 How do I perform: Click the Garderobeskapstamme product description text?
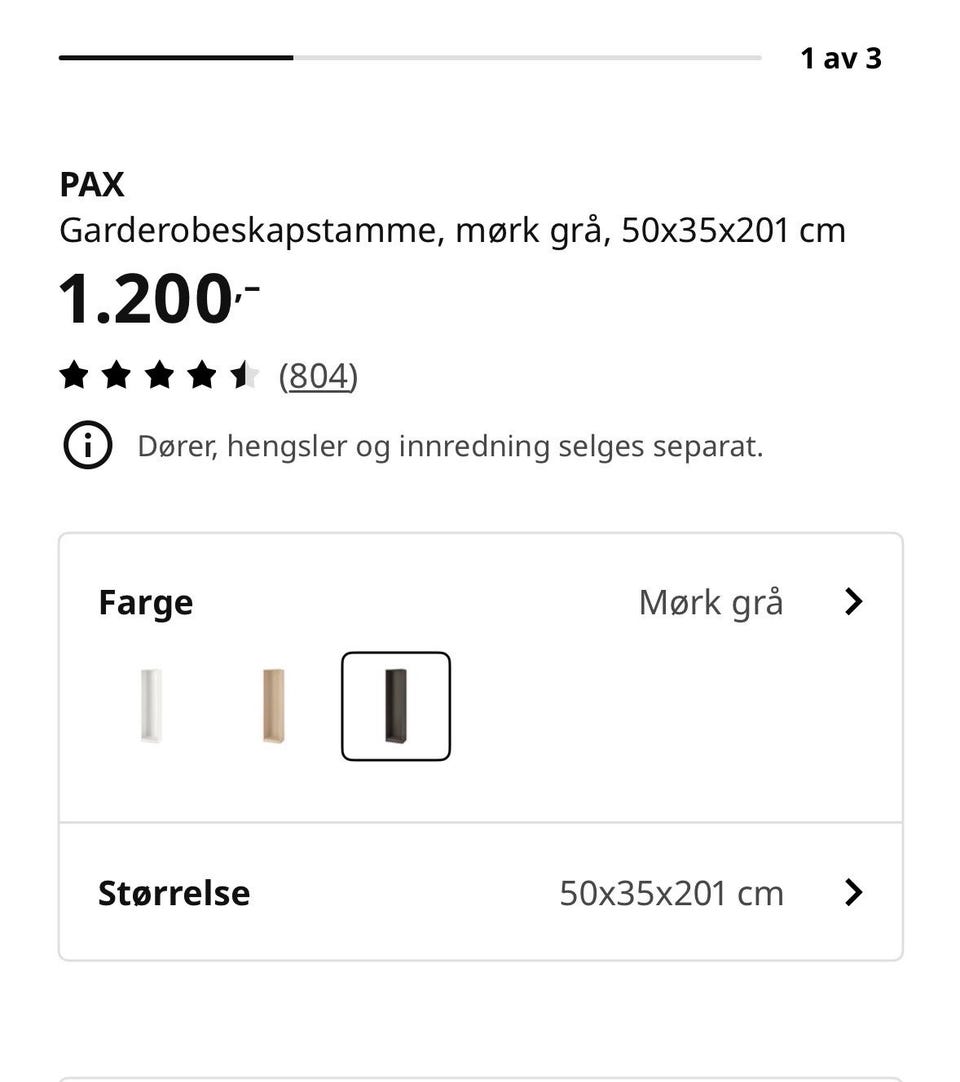453,230
